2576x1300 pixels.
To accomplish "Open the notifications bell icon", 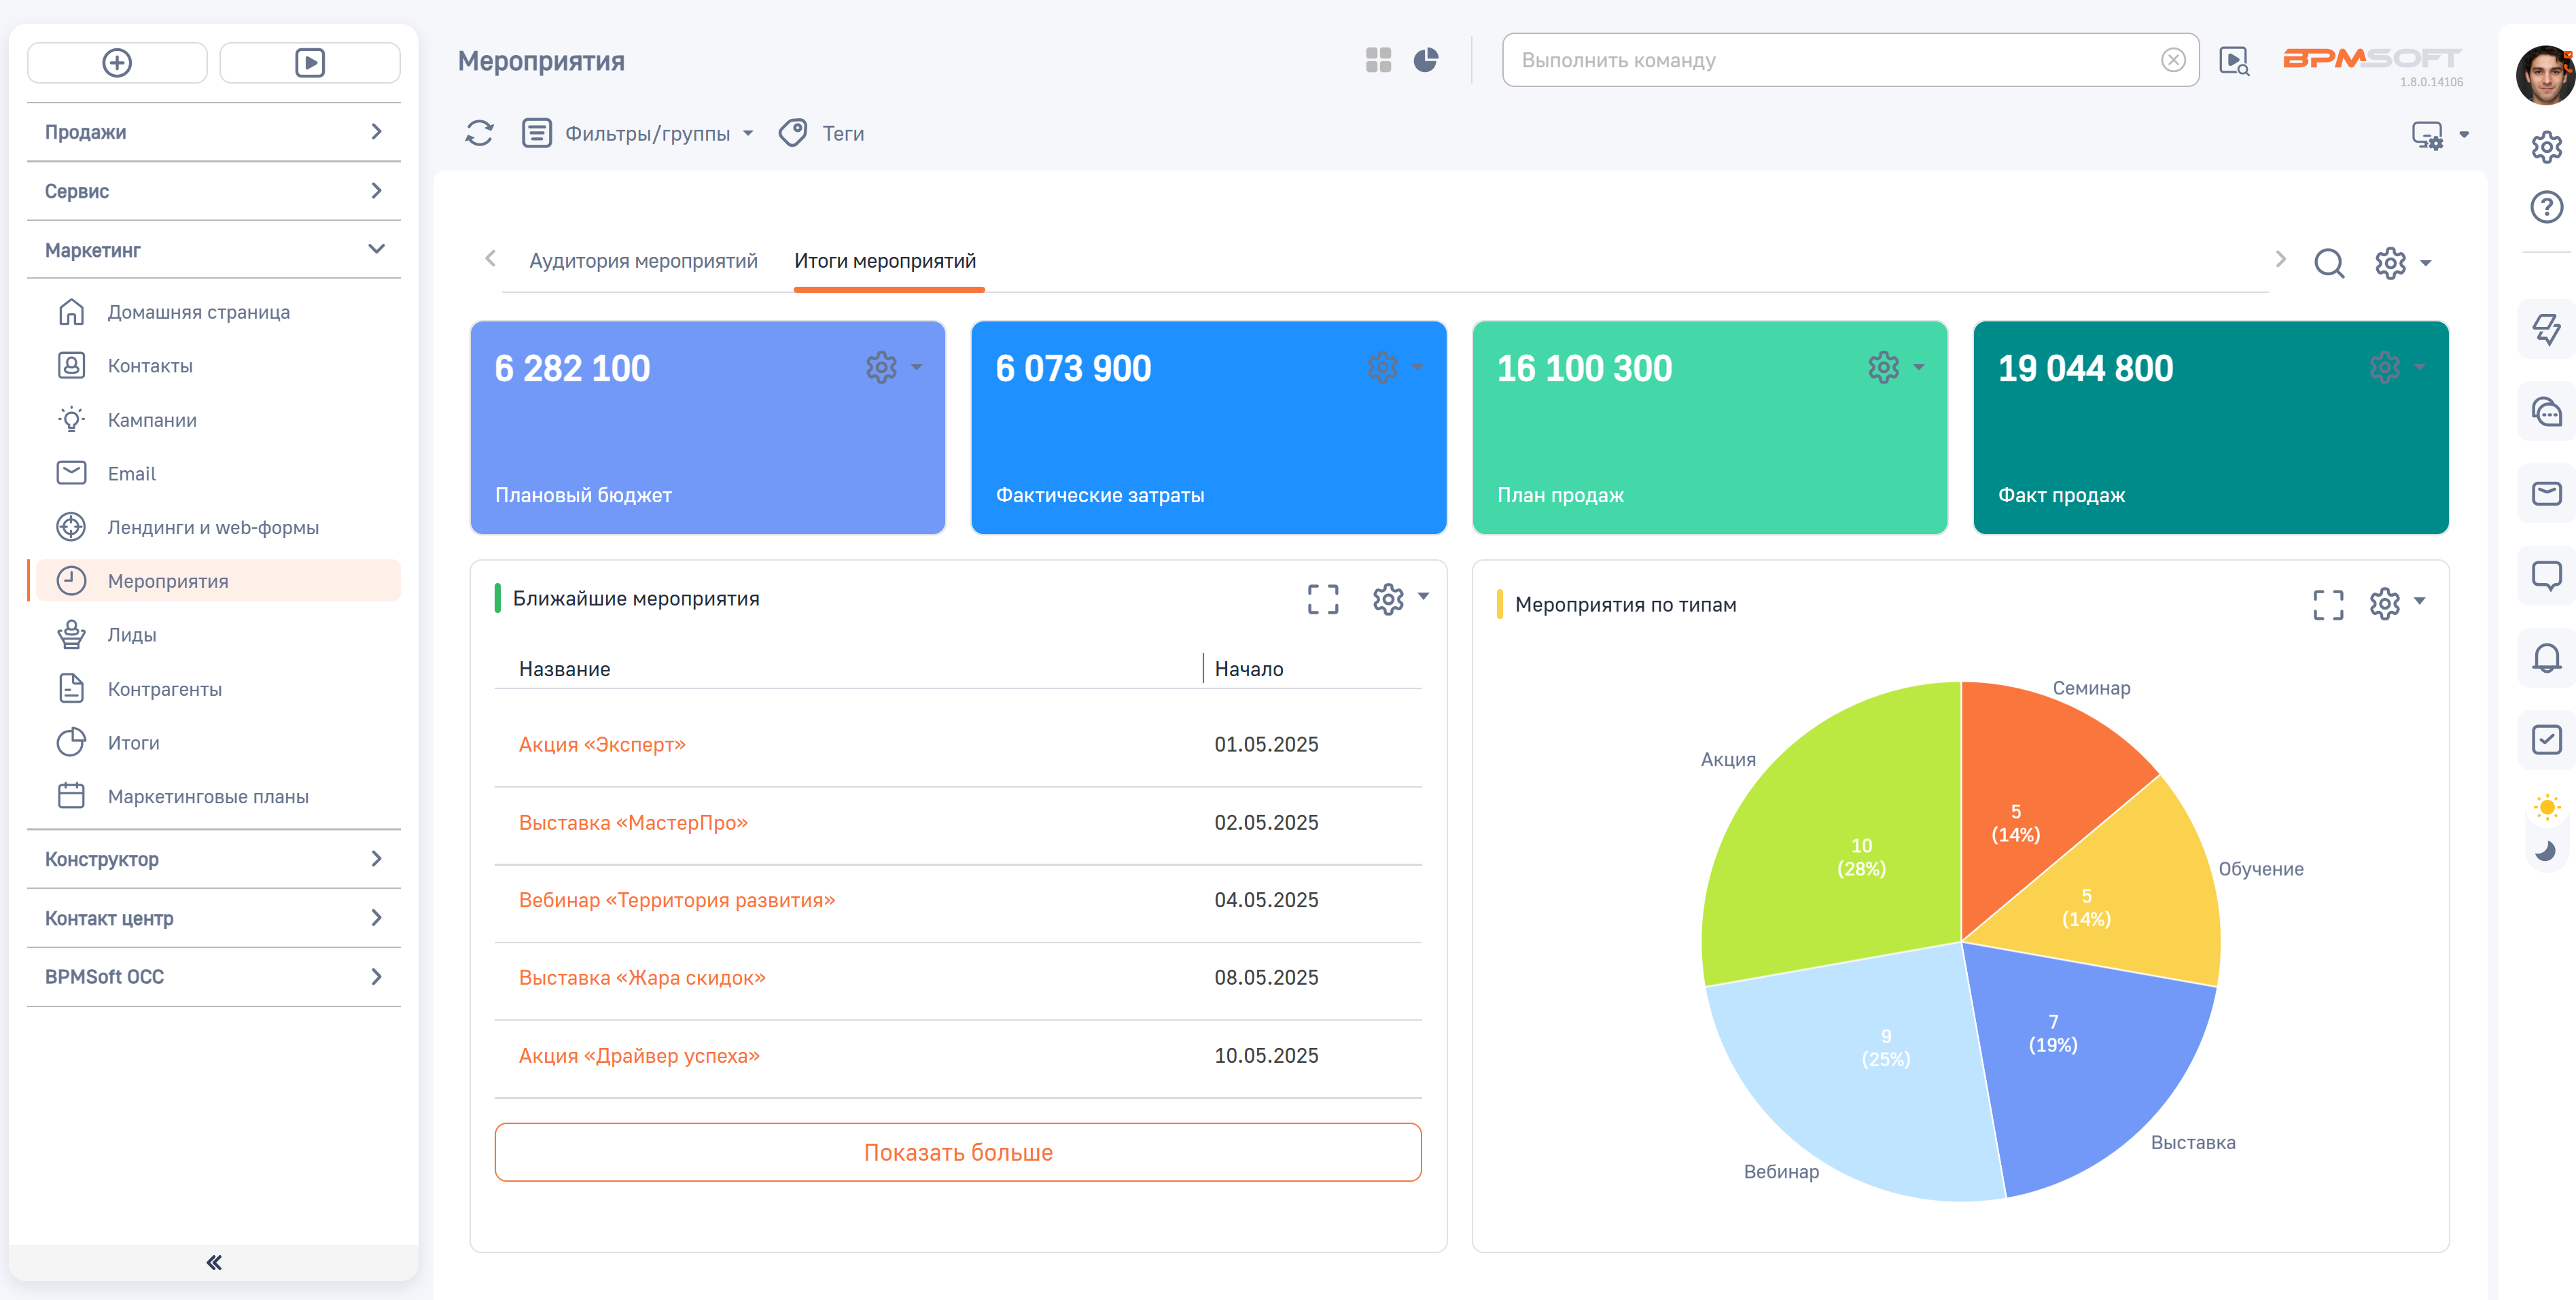I will (x=2546, y=657).
